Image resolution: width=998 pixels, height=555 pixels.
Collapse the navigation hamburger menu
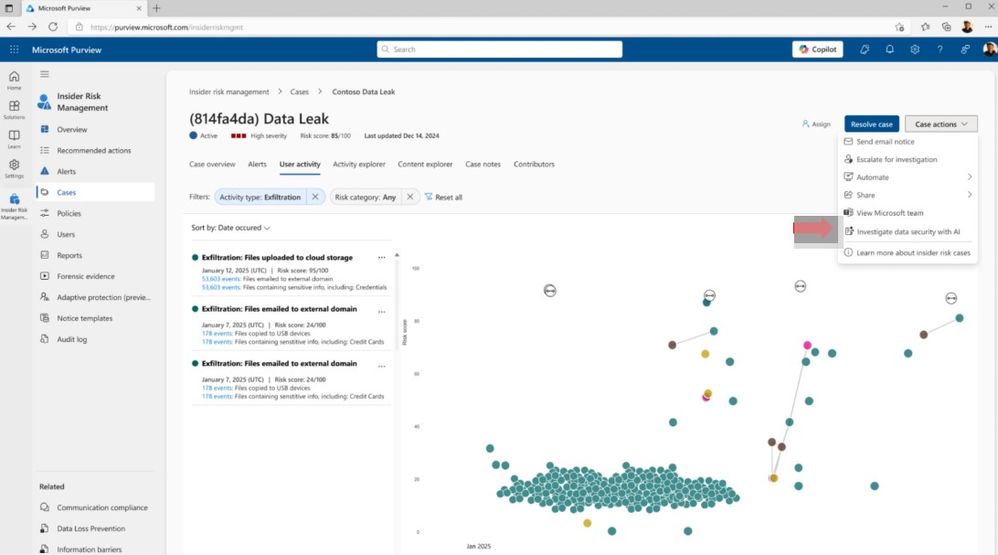(x=45, y=74)
